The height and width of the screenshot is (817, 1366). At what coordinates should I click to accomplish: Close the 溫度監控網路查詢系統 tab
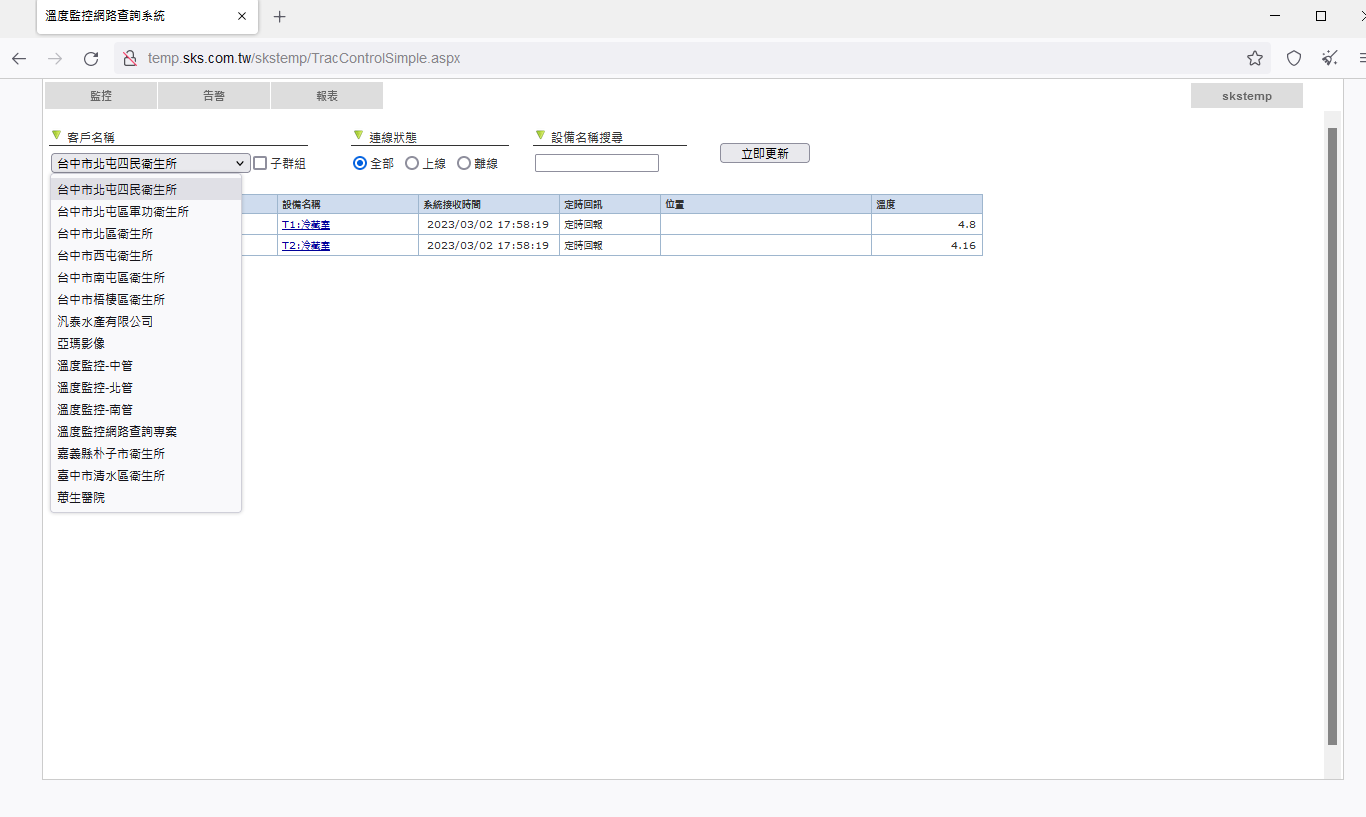coord(242,16)
